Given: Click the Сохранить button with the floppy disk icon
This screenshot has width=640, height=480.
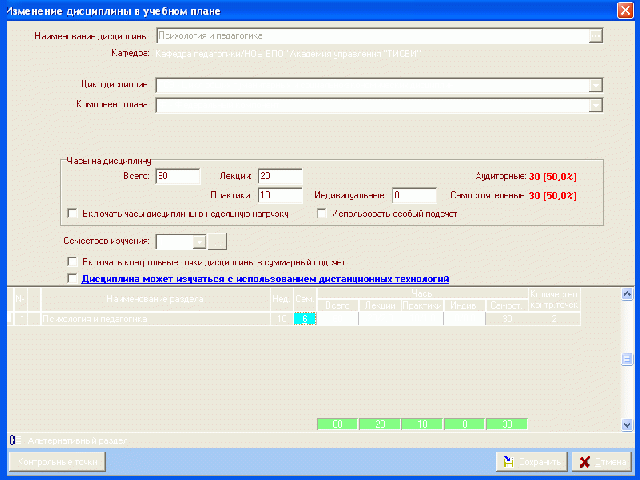Looking at the screenshot, I should 533,462.
